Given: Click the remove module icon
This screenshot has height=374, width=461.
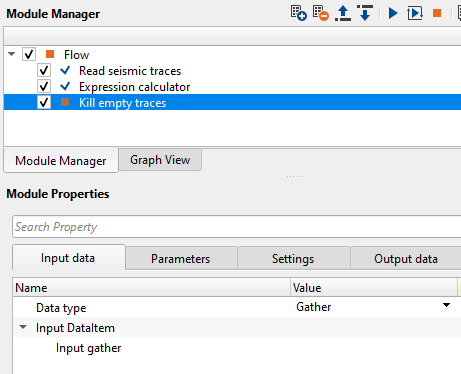Looking at the screenshot, I should (321, 13).
